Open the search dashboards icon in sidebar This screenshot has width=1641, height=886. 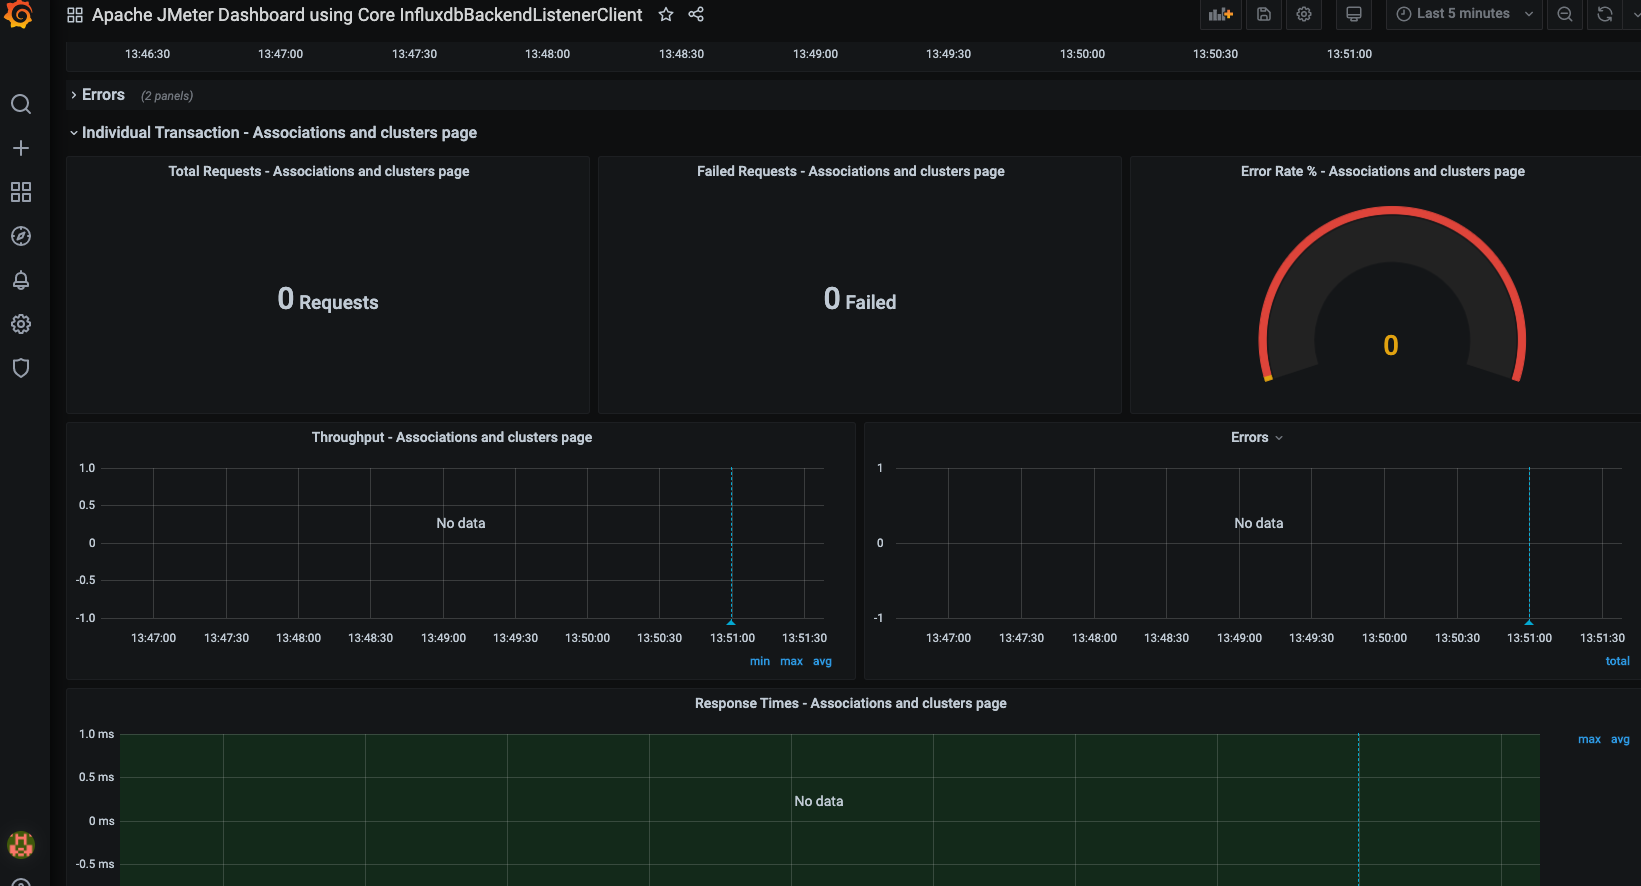click(x=21, y=104)
